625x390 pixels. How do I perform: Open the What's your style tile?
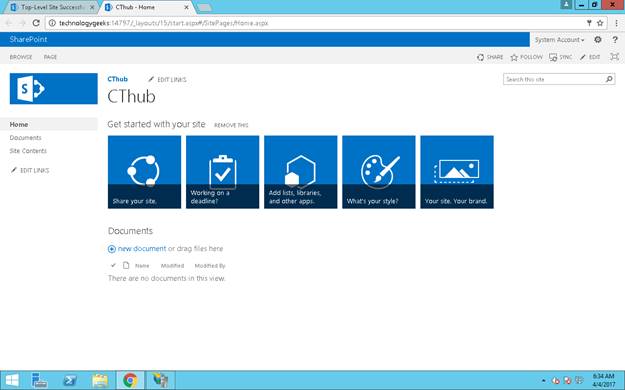coord(379,172)
